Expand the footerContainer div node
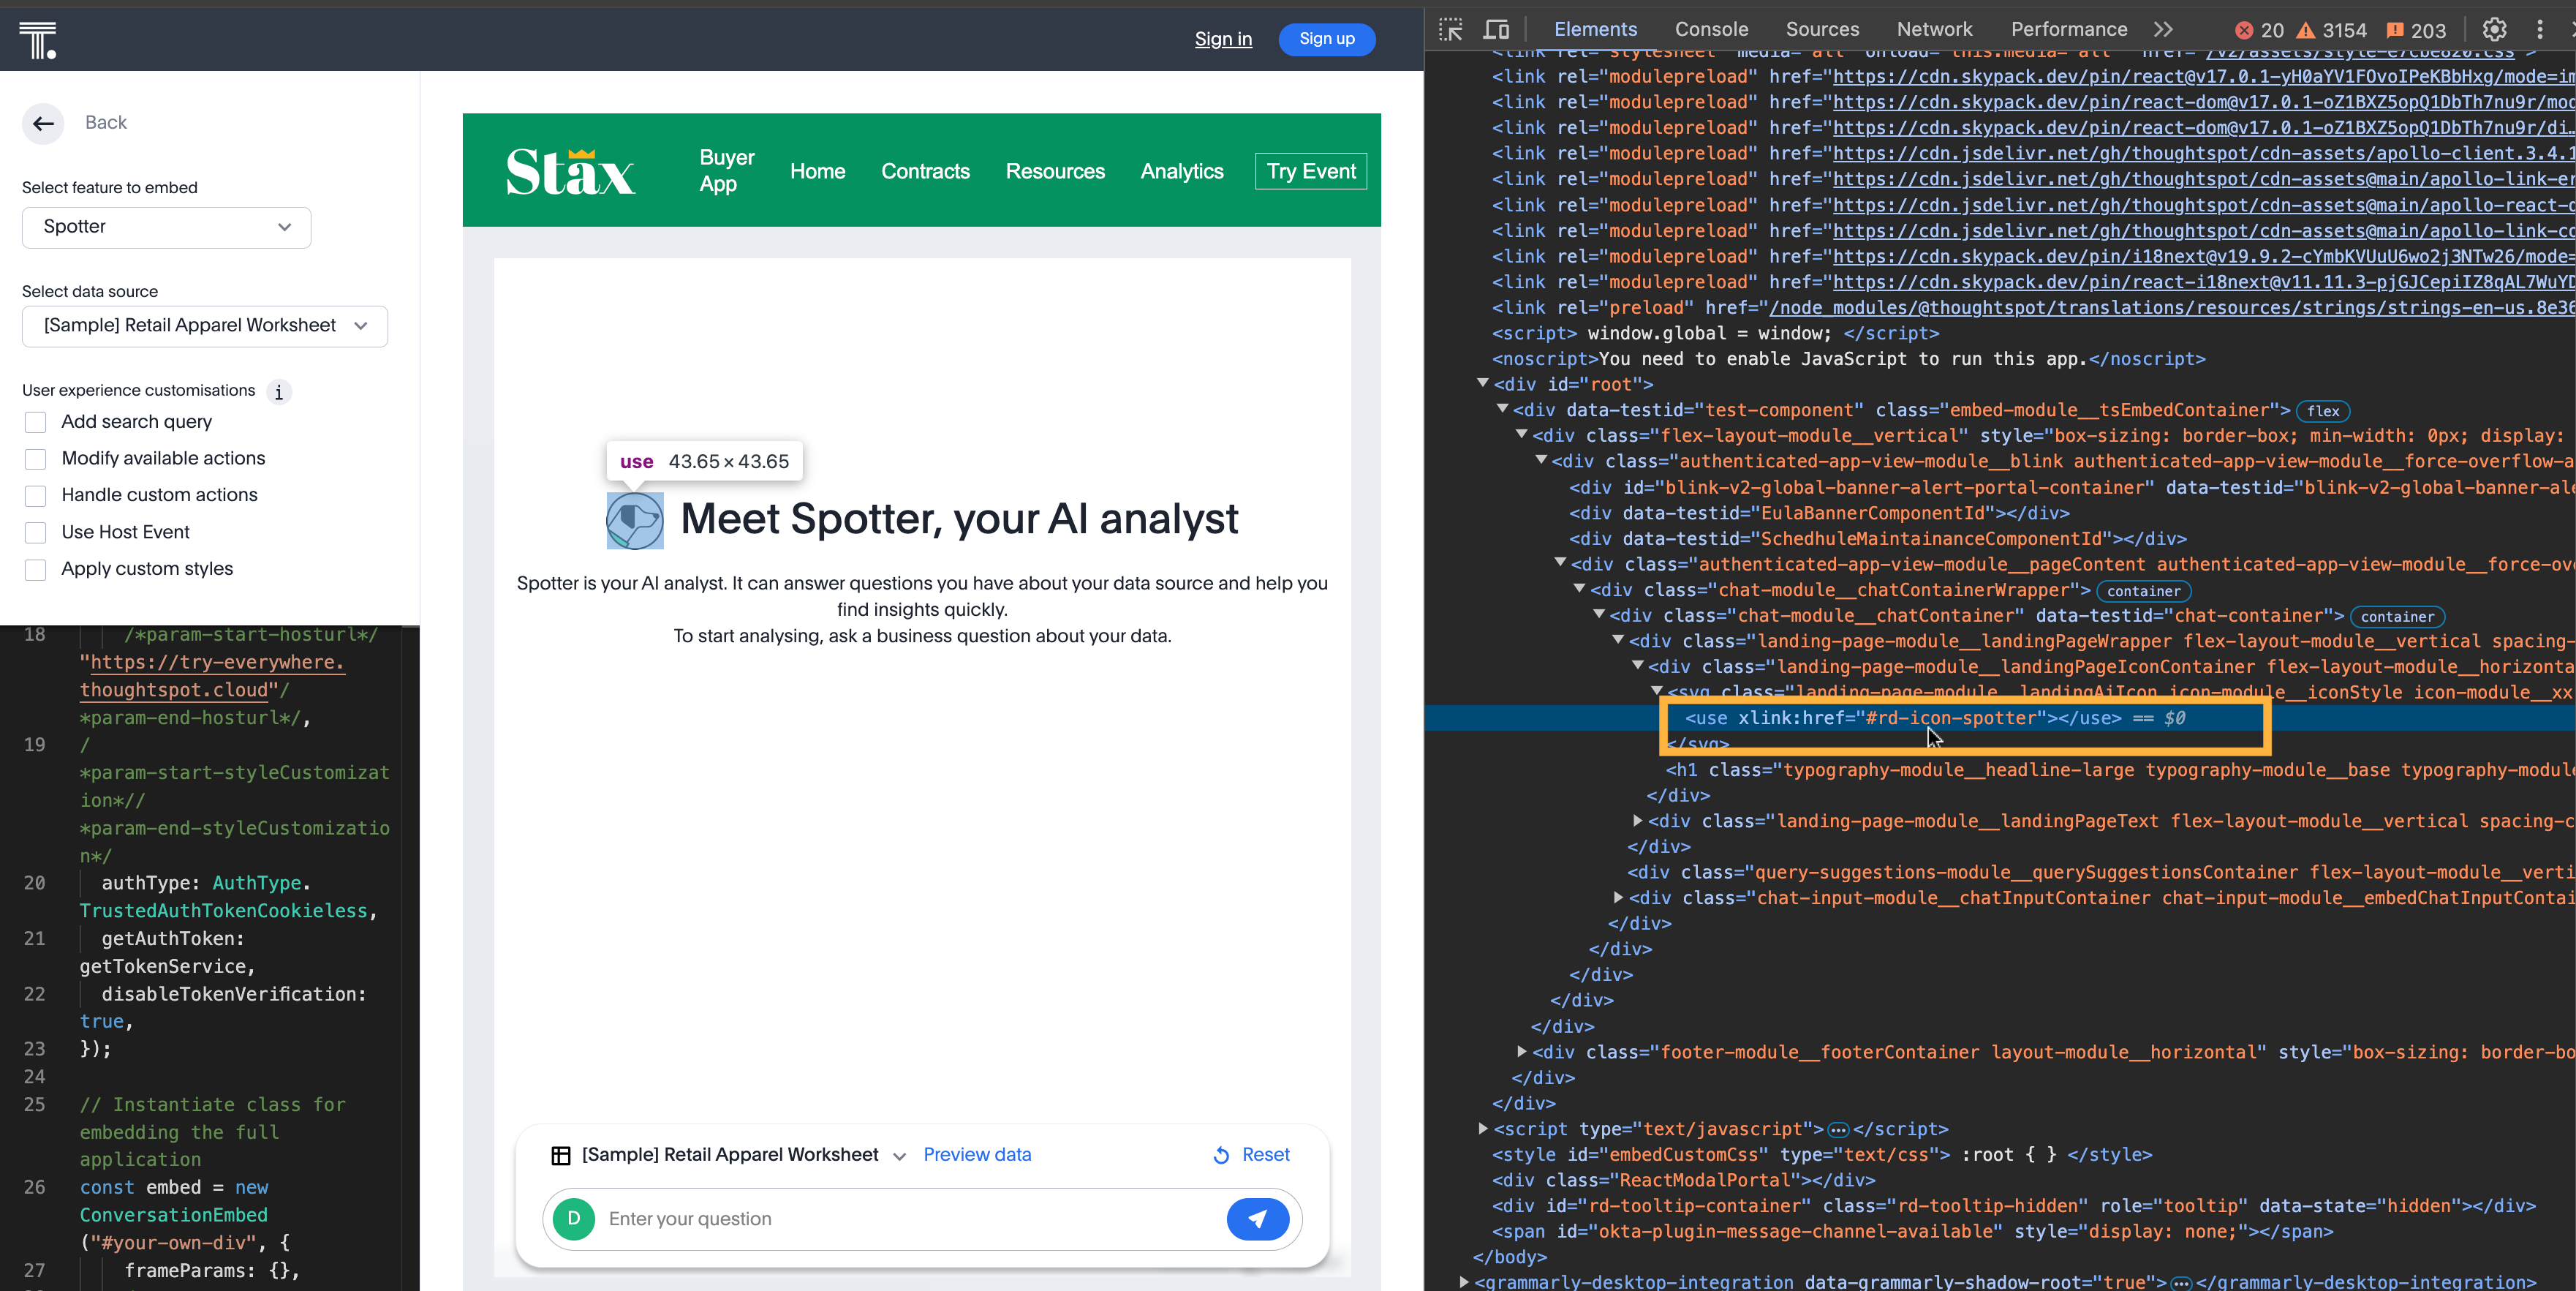This screenshot has width=2576, height=1291. 1521,1051
